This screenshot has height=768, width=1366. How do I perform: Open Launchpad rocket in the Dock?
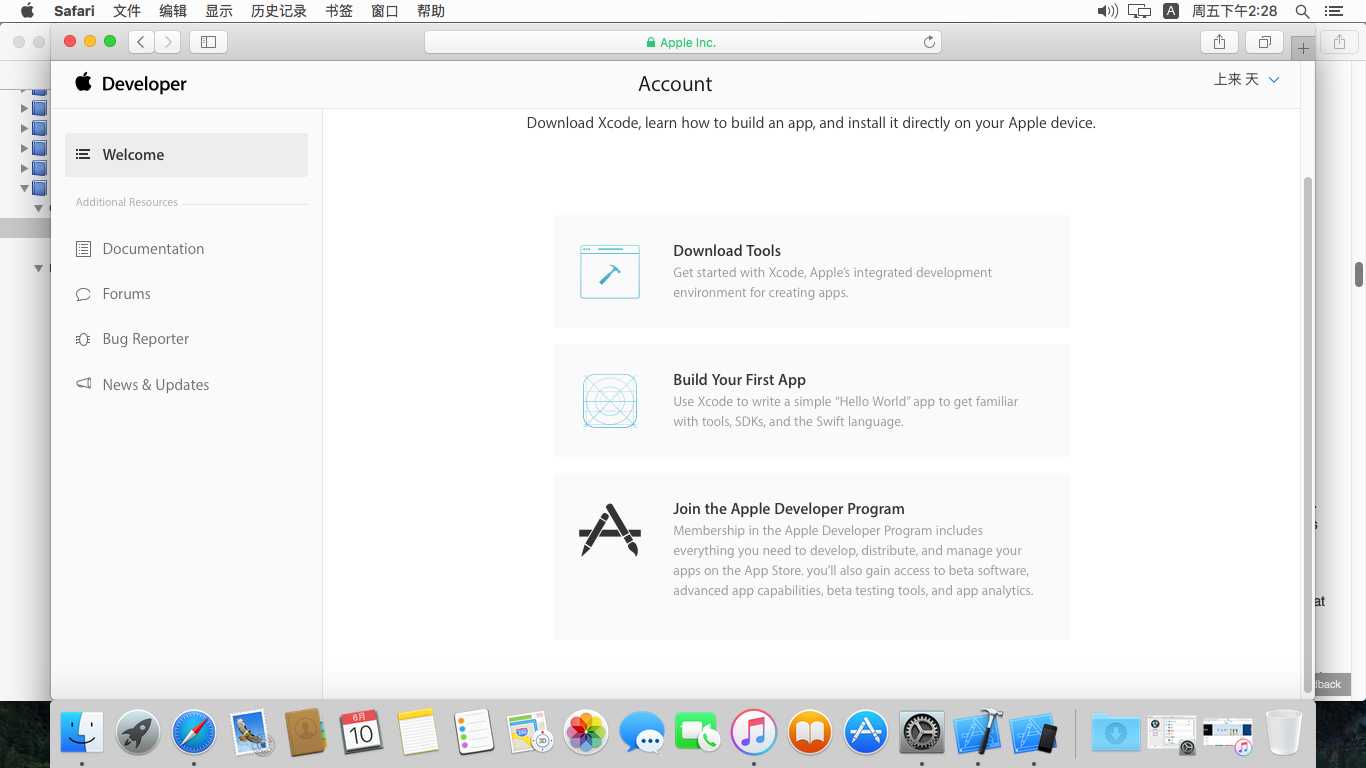(x=138, y=733)
